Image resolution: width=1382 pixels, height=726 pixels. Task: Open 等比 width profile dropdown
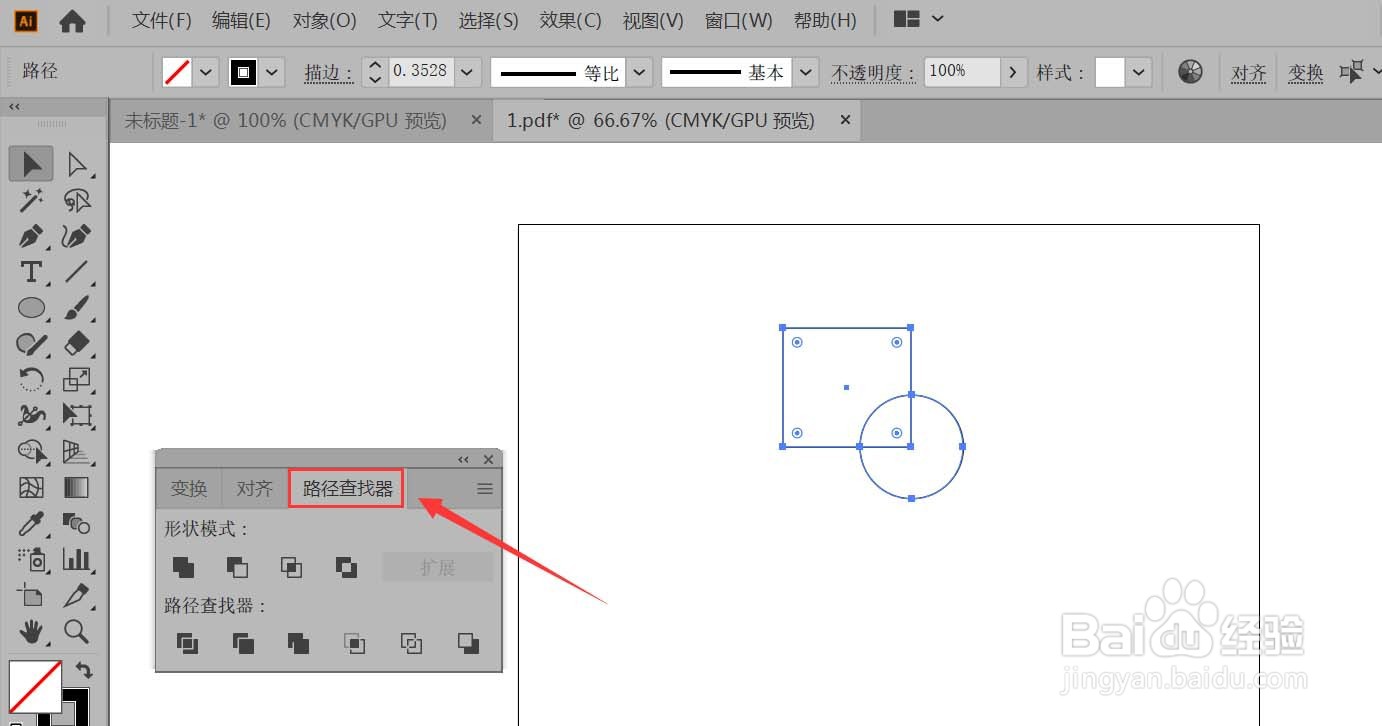pyautogui.click(x=640, y=72)
